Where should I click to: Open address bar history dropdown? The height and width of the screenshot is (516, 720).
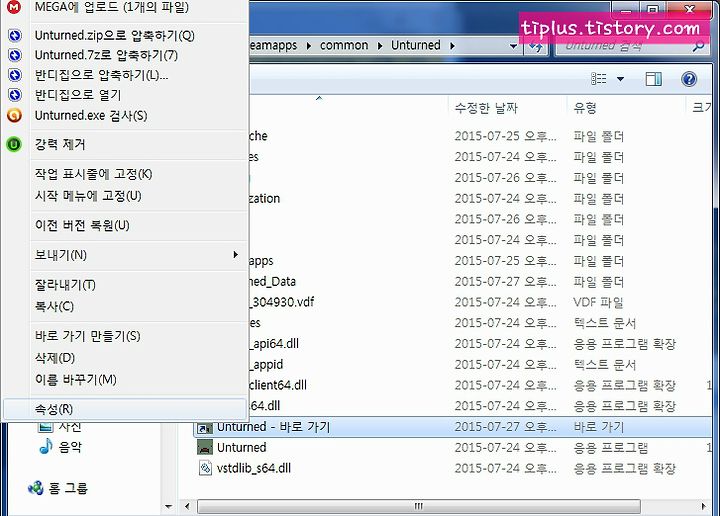513,46
